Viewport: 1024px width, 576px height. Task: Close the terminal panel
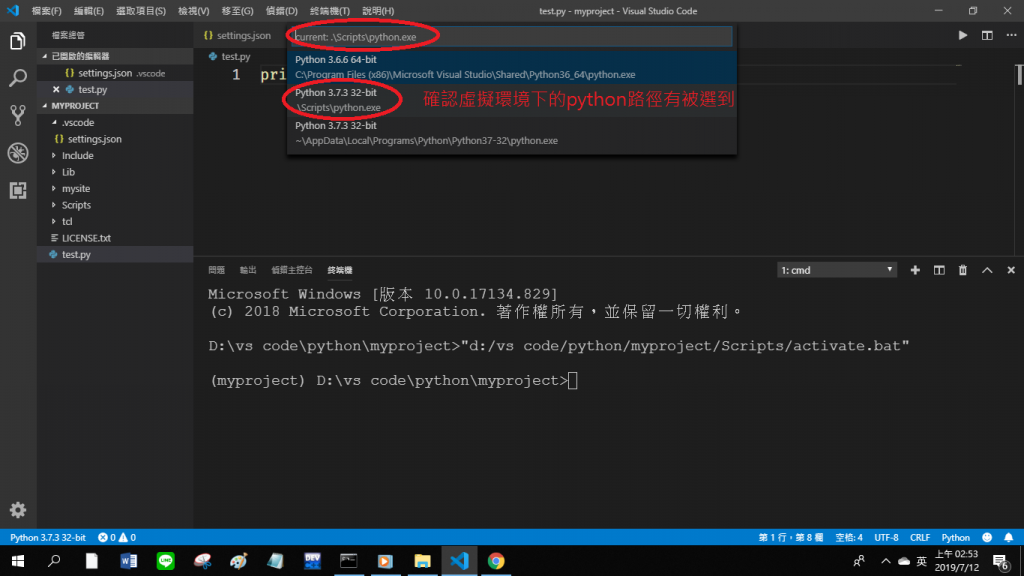pyautogui.click(x=1011, y=270)
